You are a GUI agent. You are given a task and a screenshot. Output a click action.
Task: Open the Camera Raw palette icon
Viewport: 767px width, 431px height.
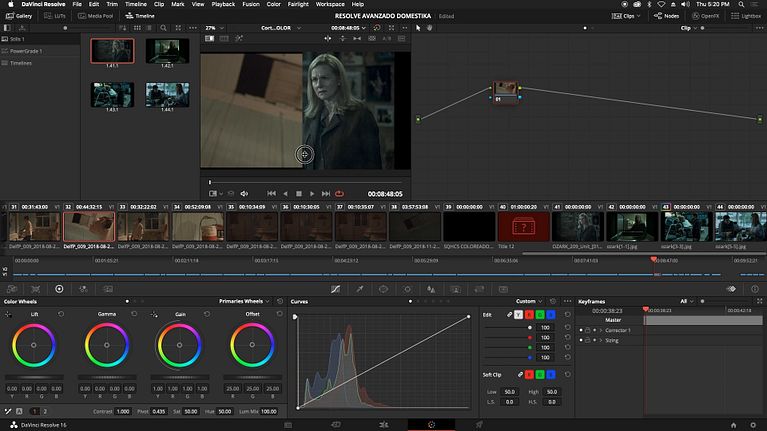[12, 289]
